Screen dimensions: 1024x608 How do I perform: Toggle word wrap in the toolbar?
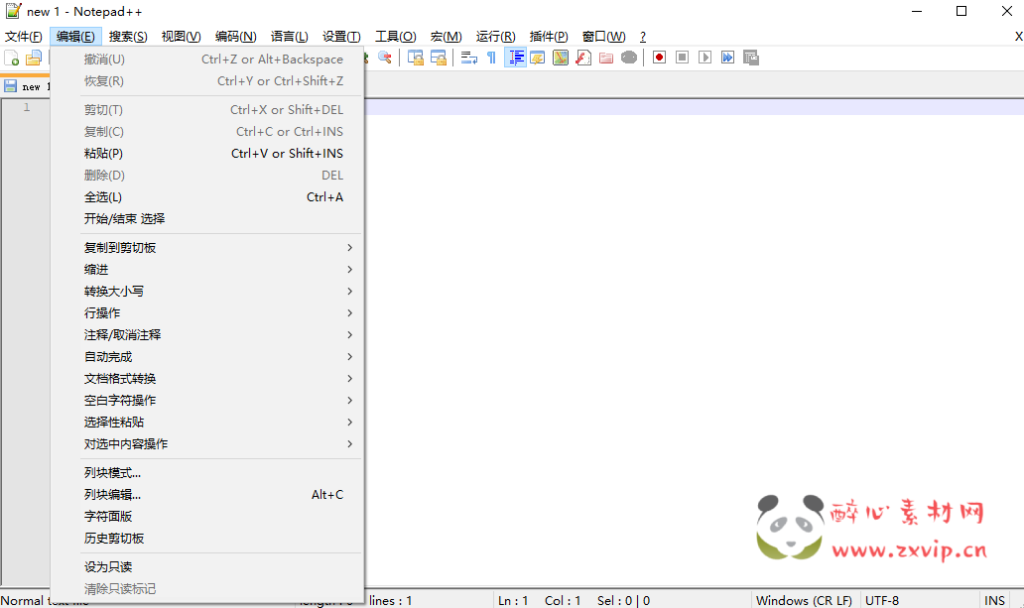point(470,57)
